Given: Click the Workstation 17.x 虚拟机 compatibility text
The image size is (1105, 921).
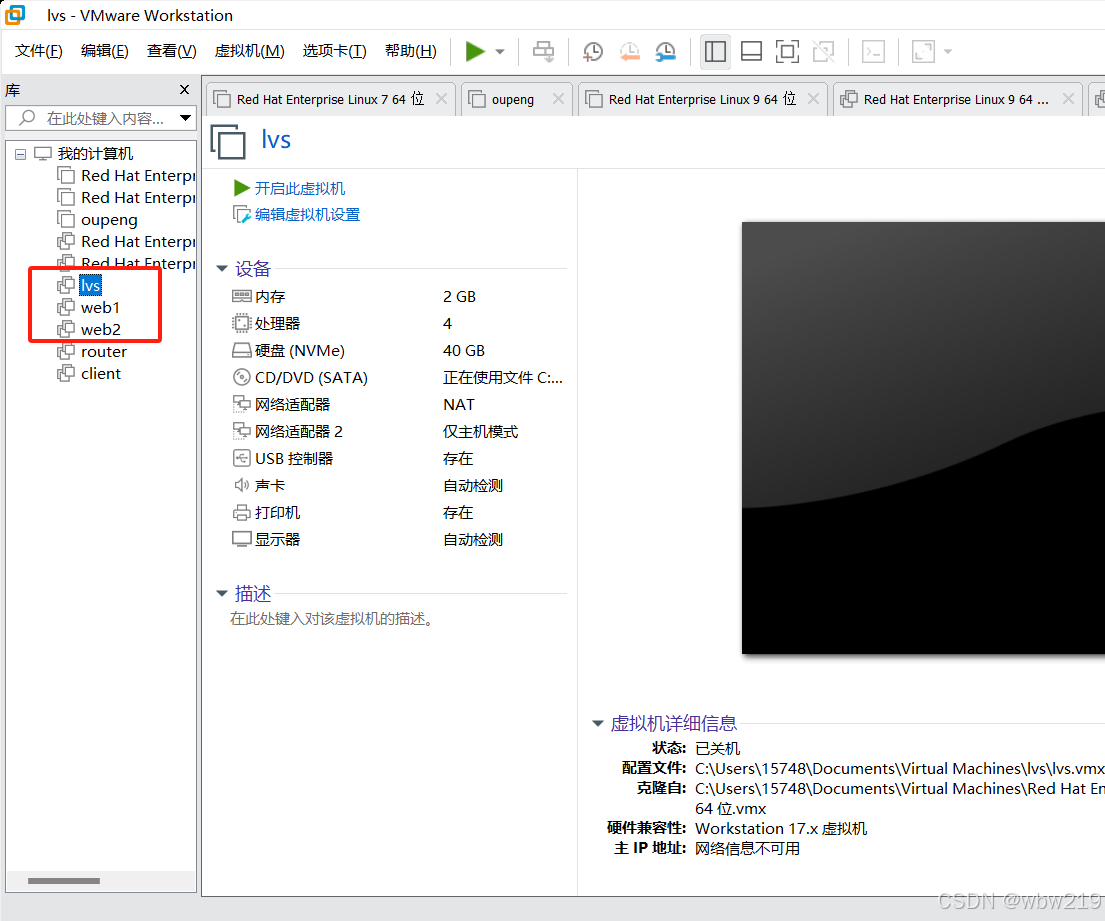Looking at the screenshot, I should [x=781, y=829].
